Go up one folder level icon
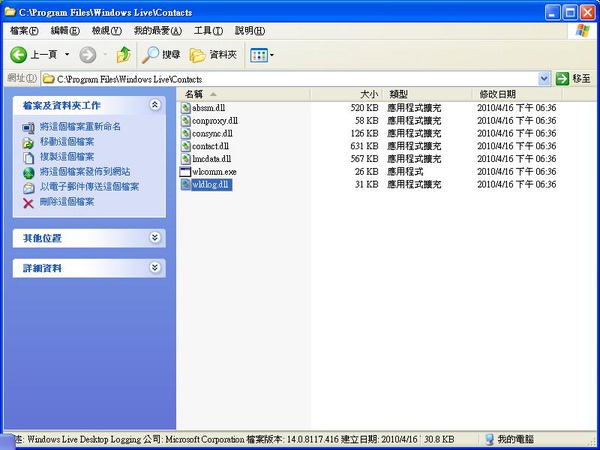This screenshot has height=450, width=600. (123, 55)
